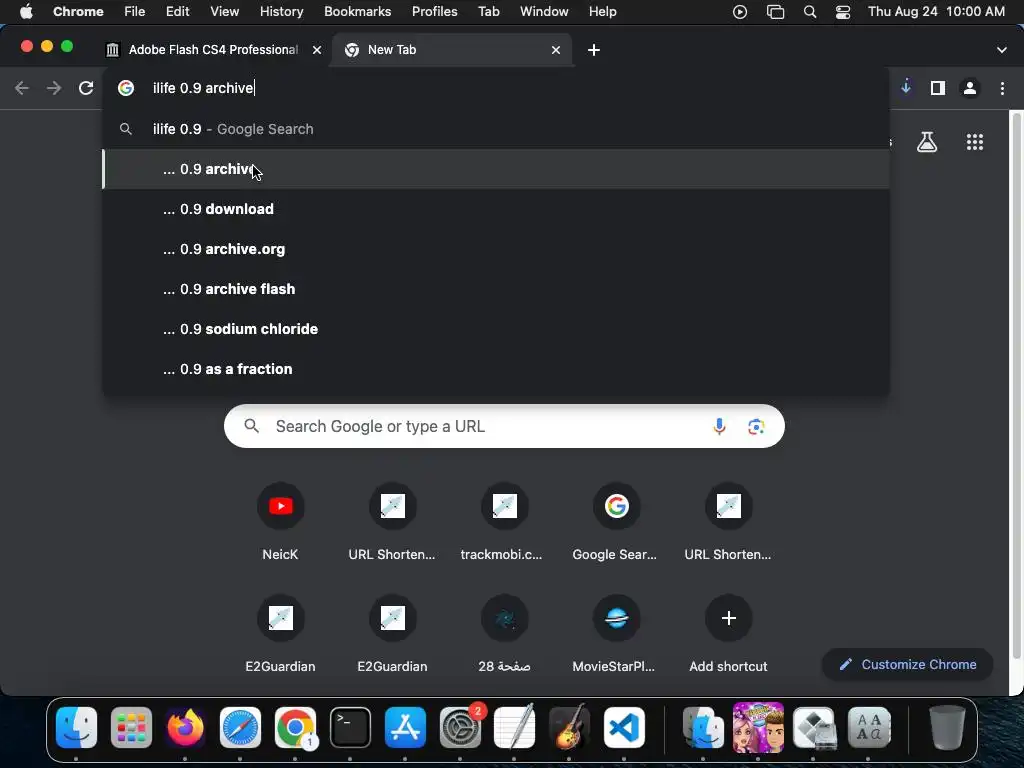The width and height of the screenshot is (1024, 768).
Task: Reload the page with the refresh icon
Action: pos(86,88)
